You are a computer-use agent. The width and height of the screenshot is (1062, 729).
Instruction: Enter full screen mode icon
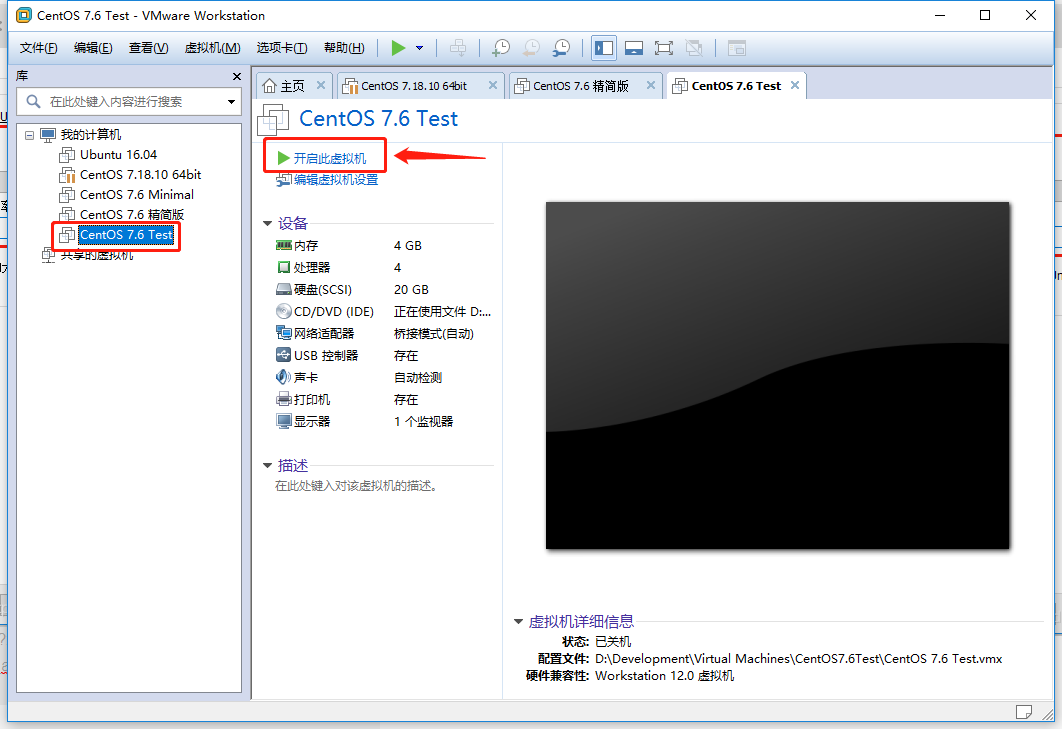(x=664, y=48)
